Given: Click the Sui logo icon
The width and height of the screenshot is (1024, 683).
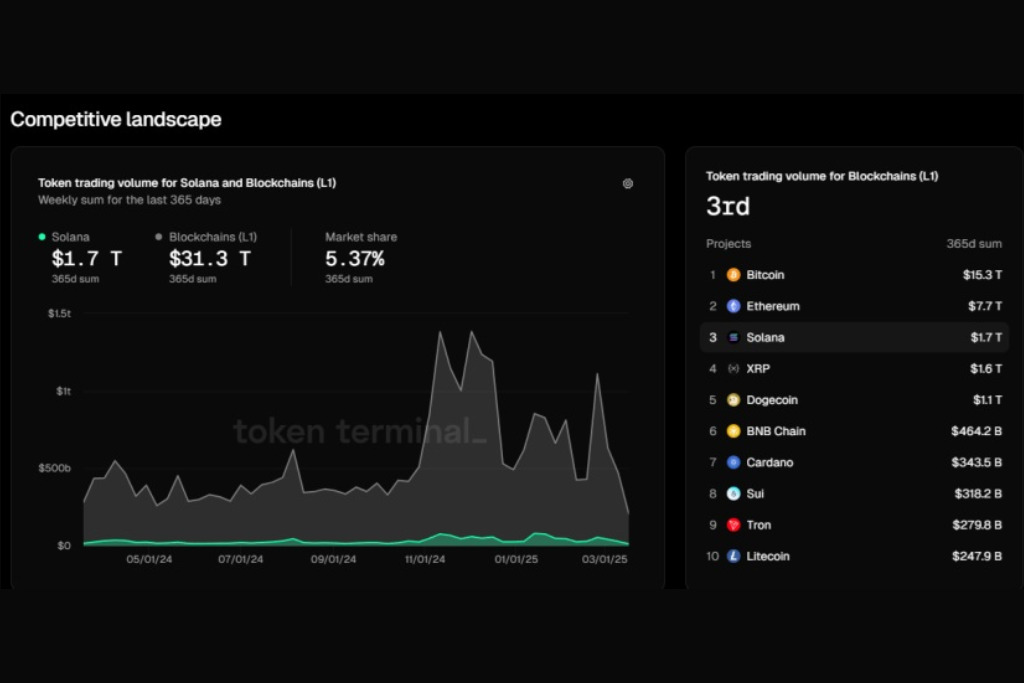Looking at the screenshot, I should (x=733, y=494).
